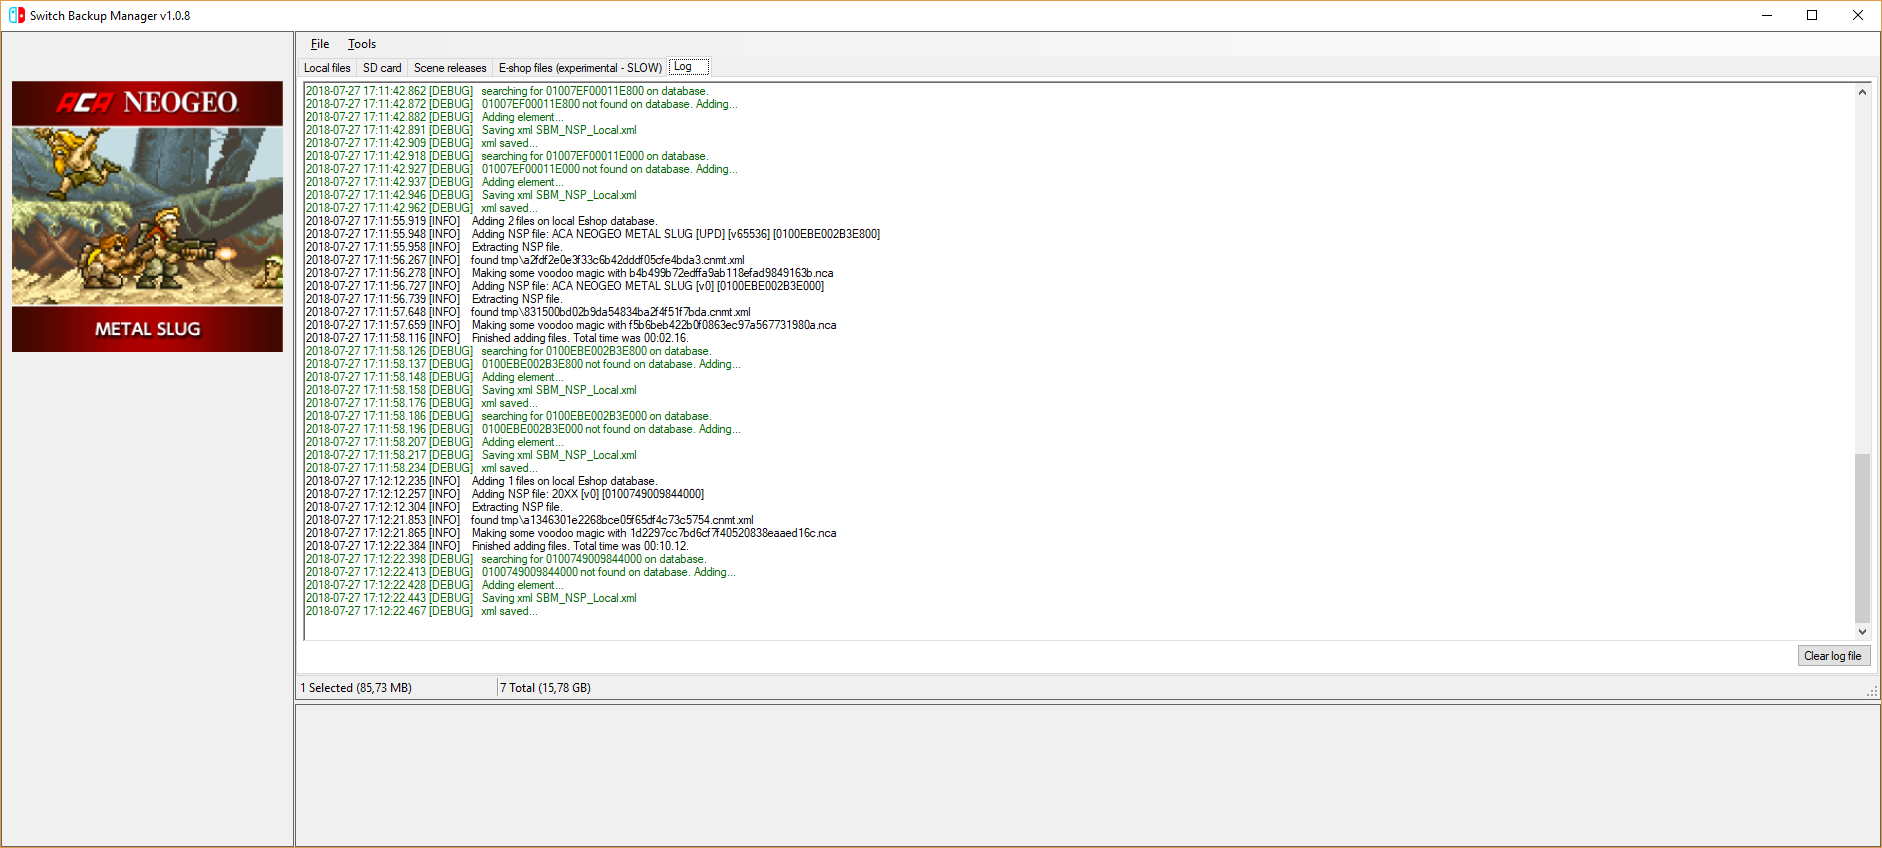Click the ACA NEOGEO Metal Slug cover image
The height and width of the screenshot is (848, 1882).
tap(147, 216)
